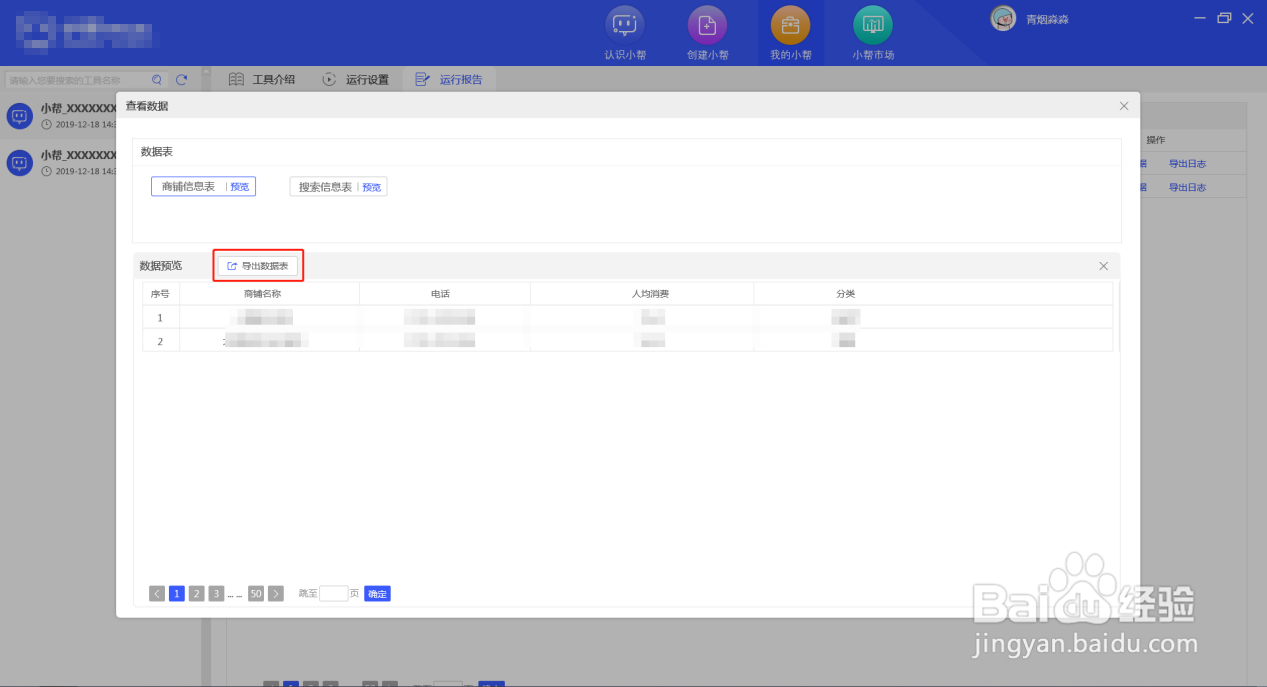1267x687 pixels.
Task: Go to next page in the dialog pager
Action: tap(276, 594)
